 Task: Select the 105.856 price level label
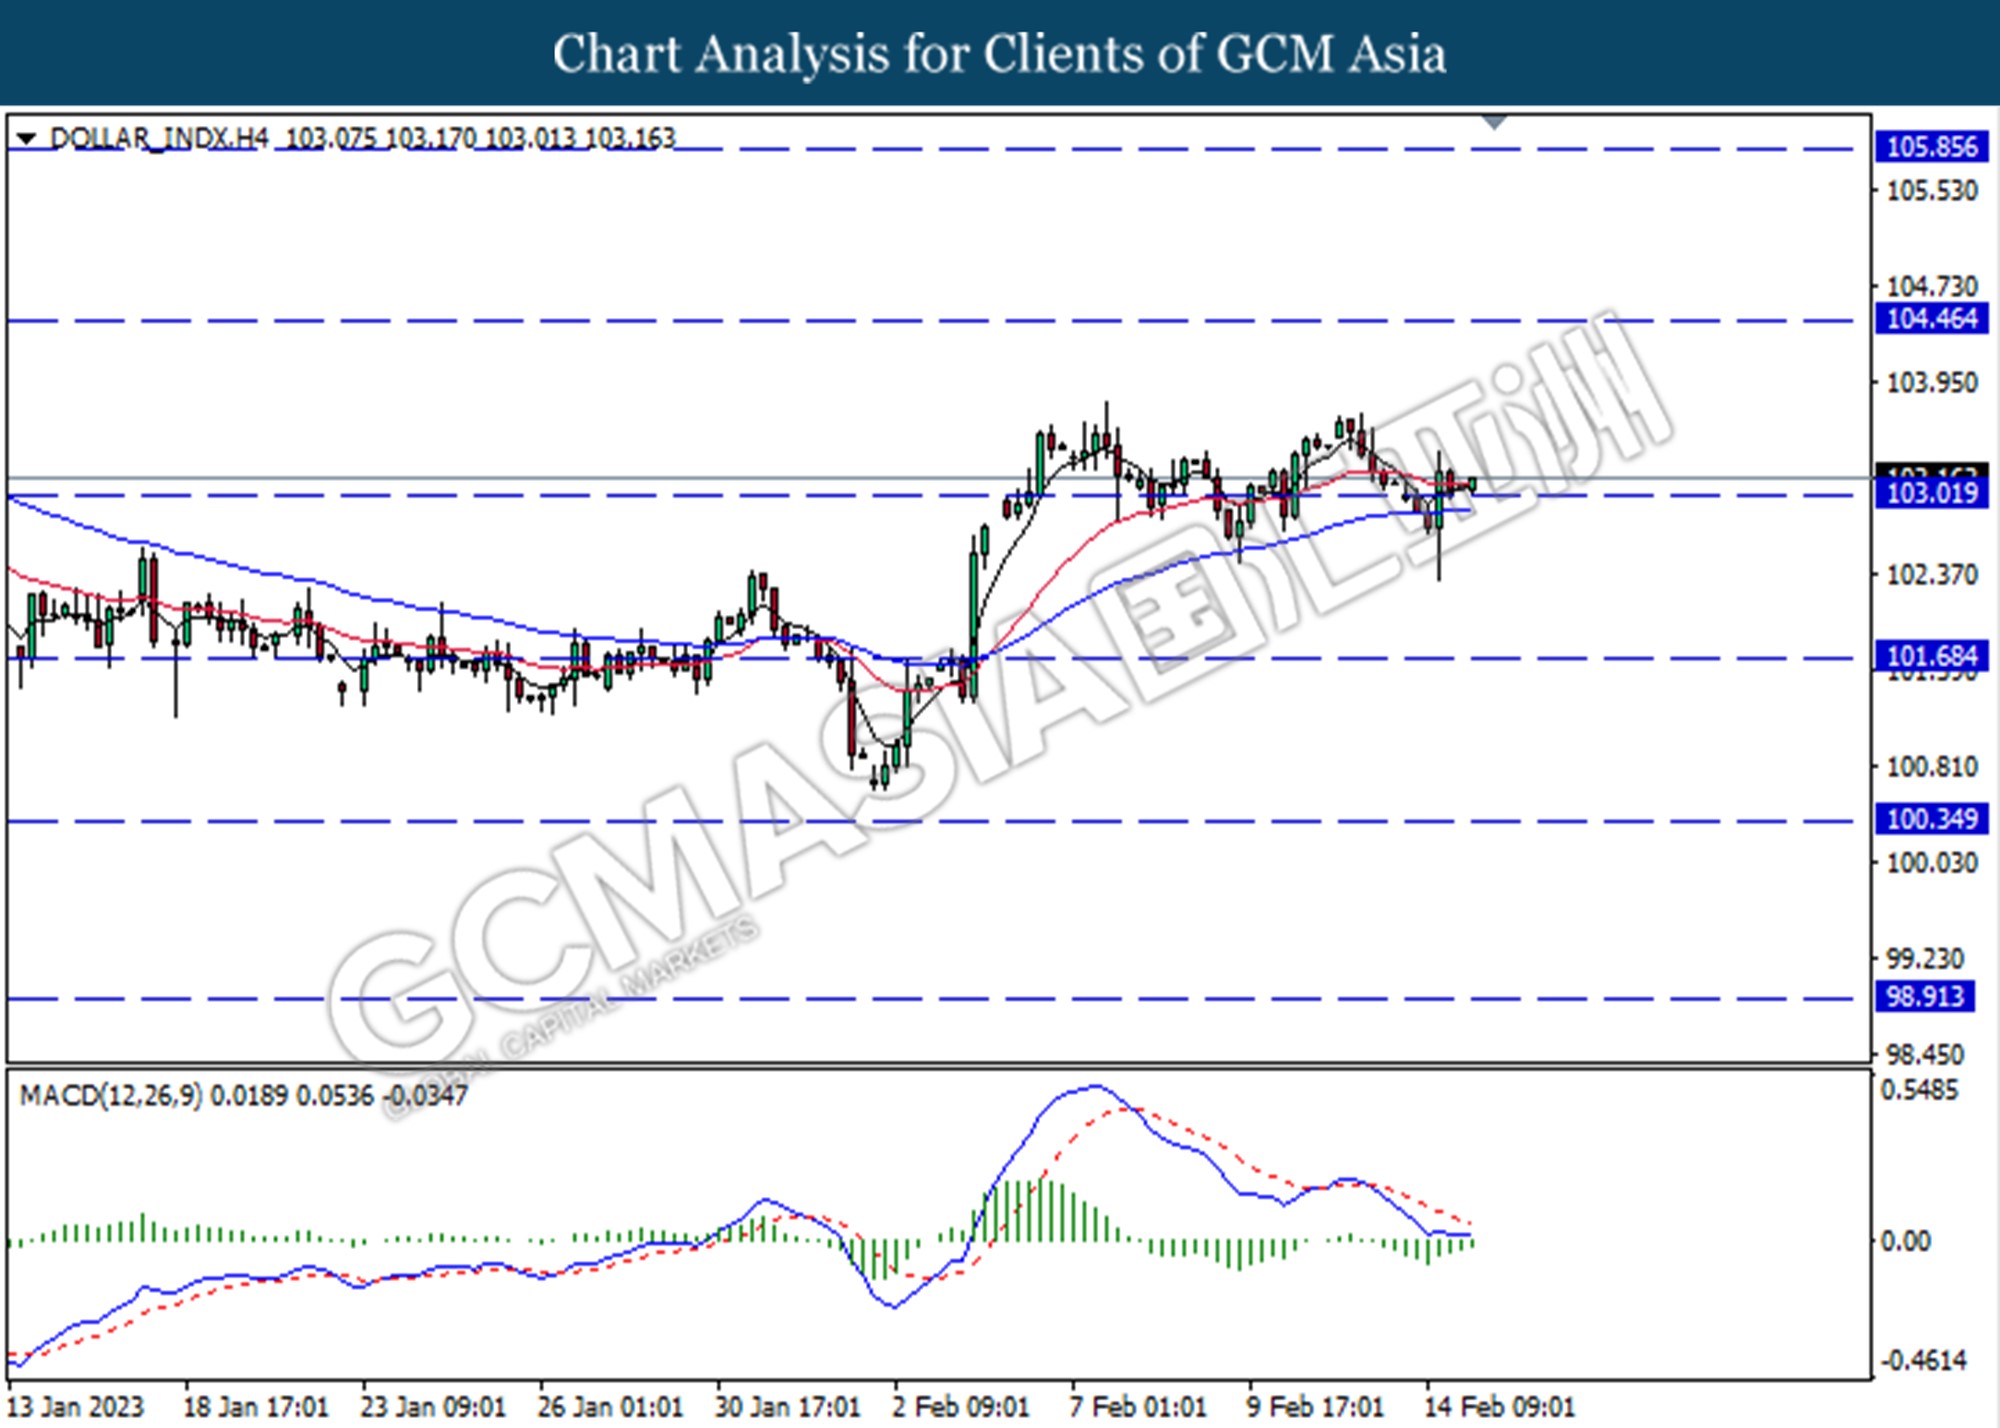tap(1931, 147)
